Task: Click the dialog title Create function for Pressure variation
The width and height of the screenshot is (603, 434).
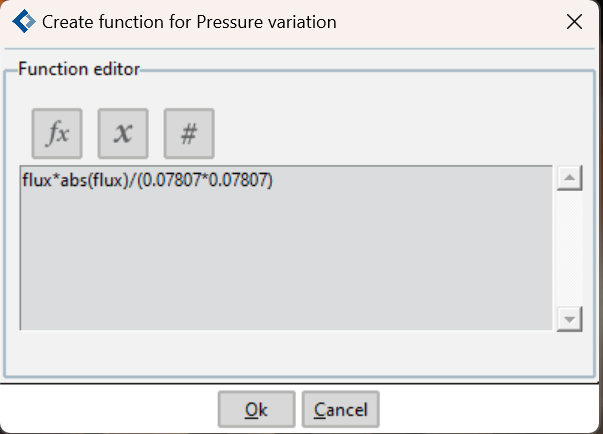Action: tap(189, 22)
